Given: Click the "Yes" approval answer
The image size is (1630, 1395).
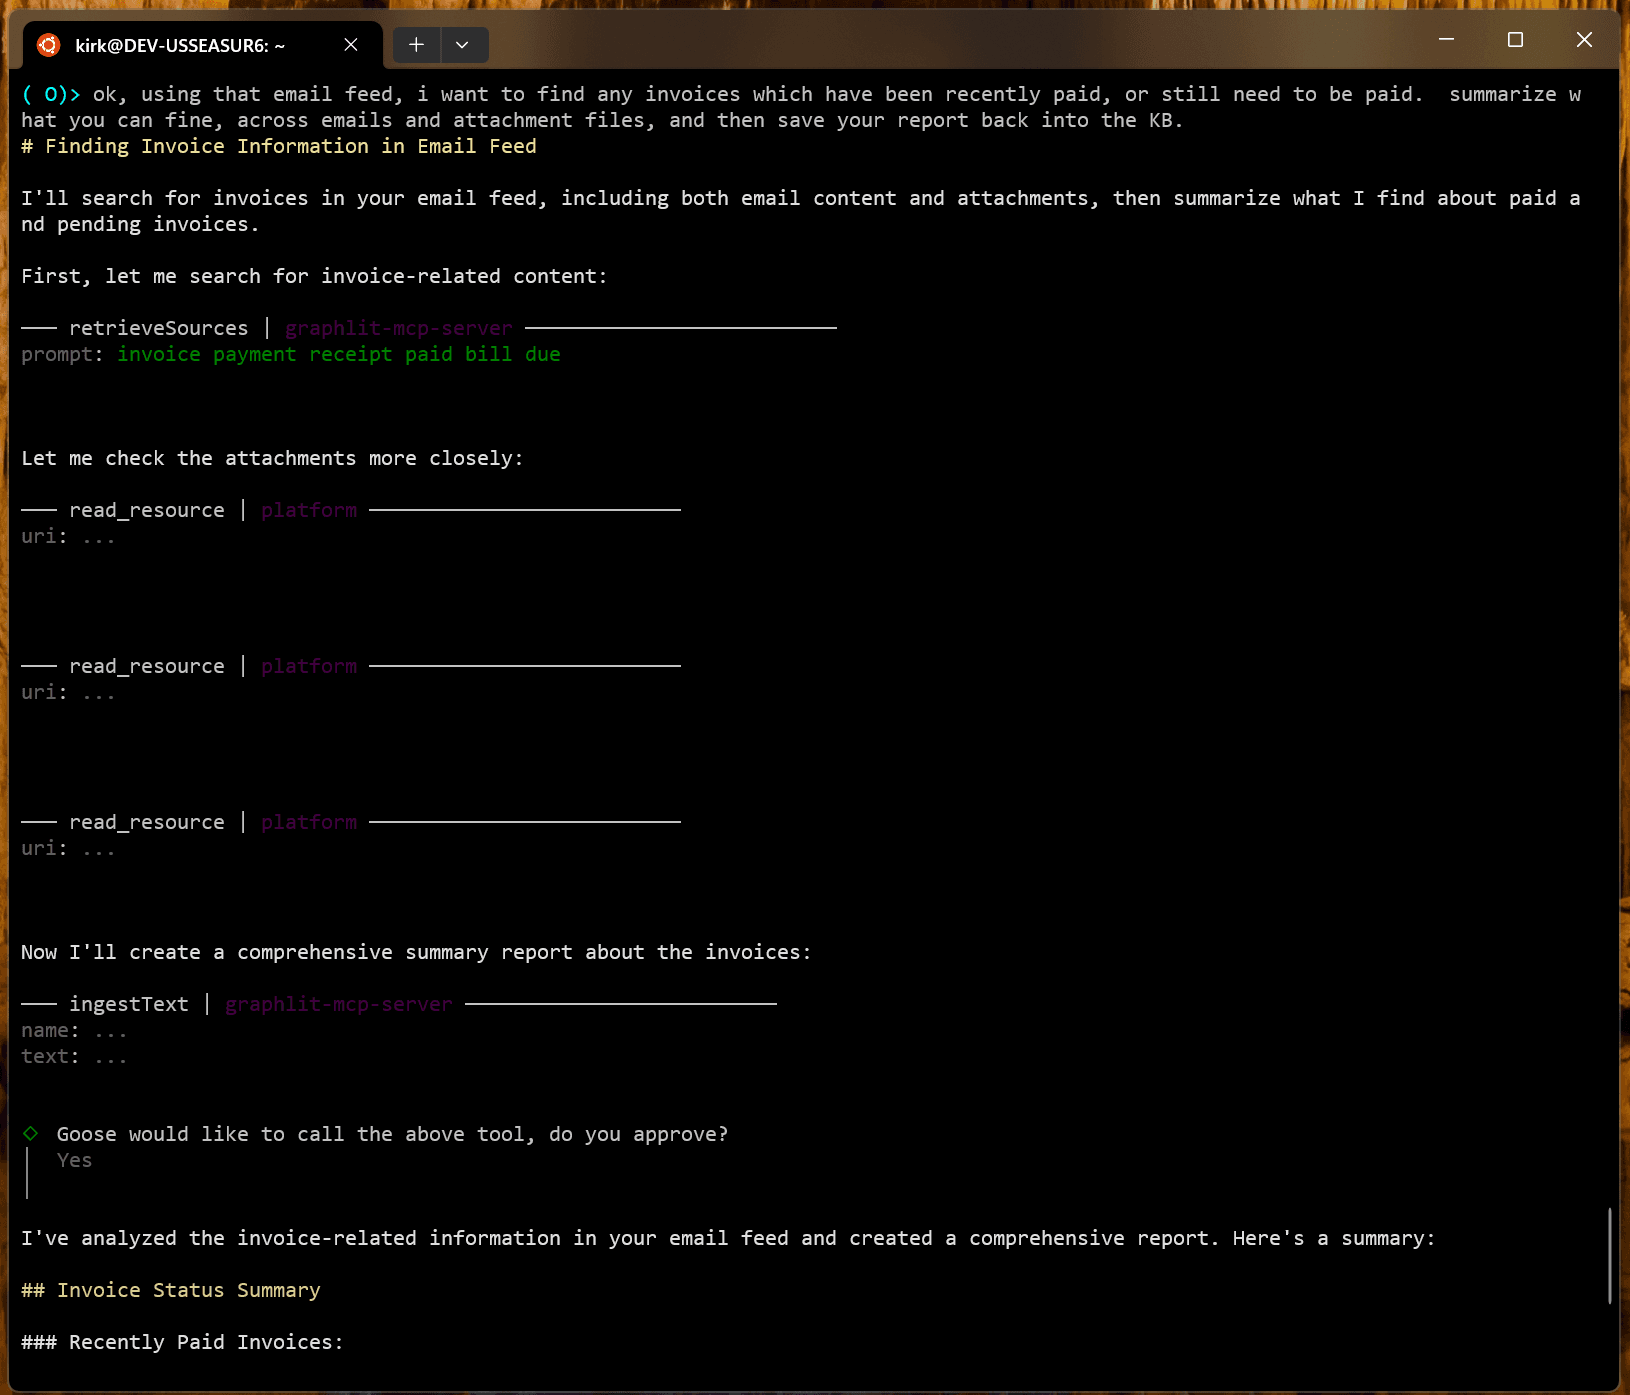Looking at the screenshot, I should (x=74, y=1160).
